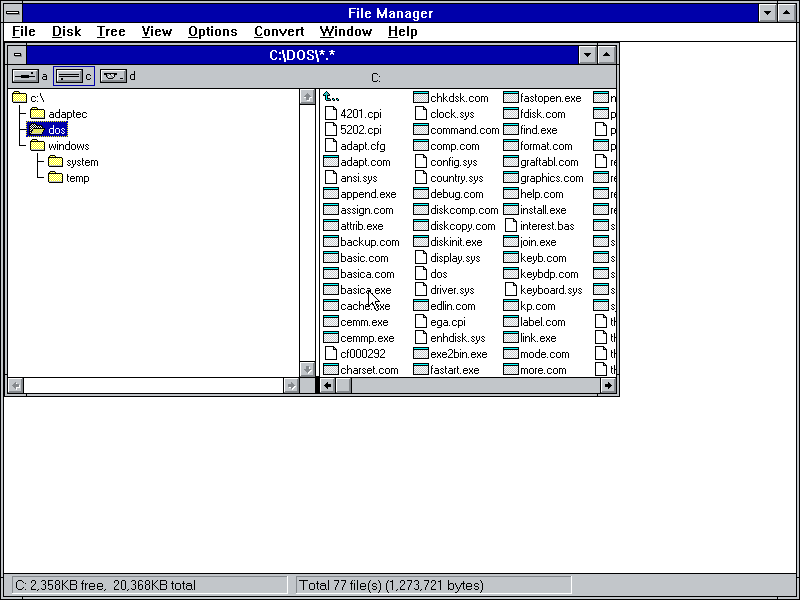
Task: Select the basica.exe program icon
Action: pos(331,289)
